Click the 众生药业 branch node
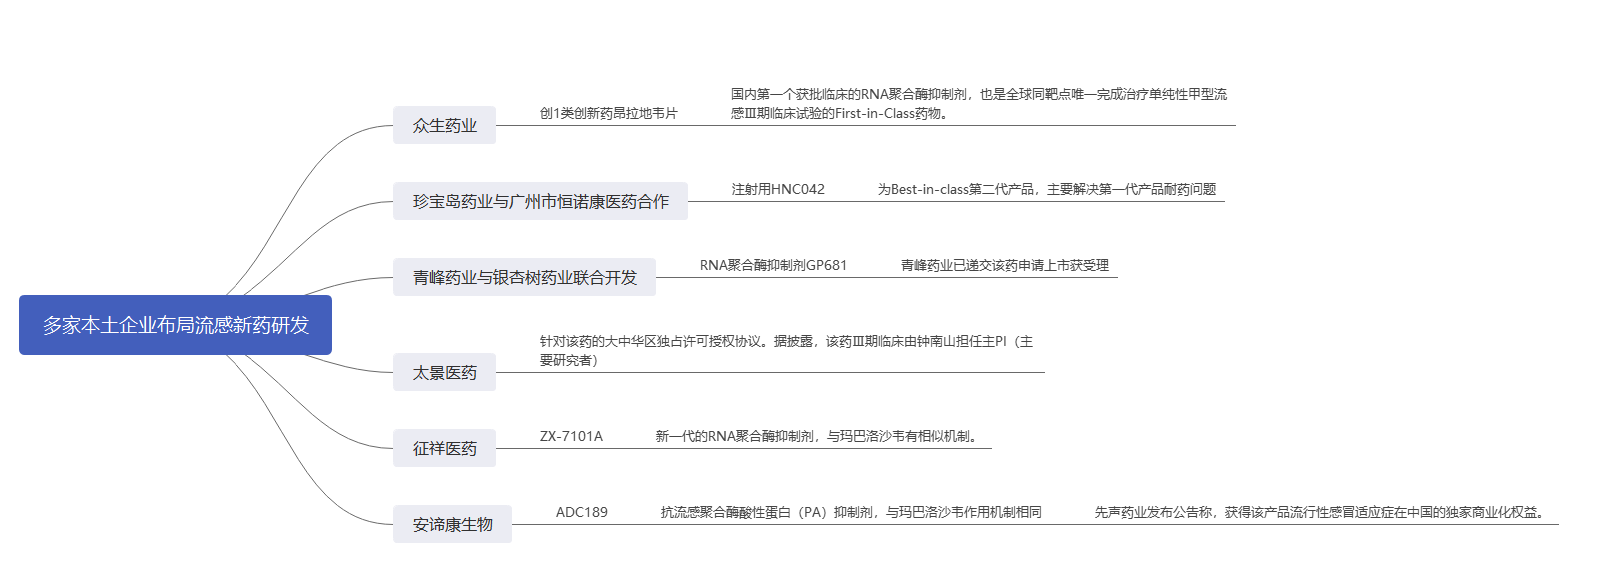 [x=444, y=125]
